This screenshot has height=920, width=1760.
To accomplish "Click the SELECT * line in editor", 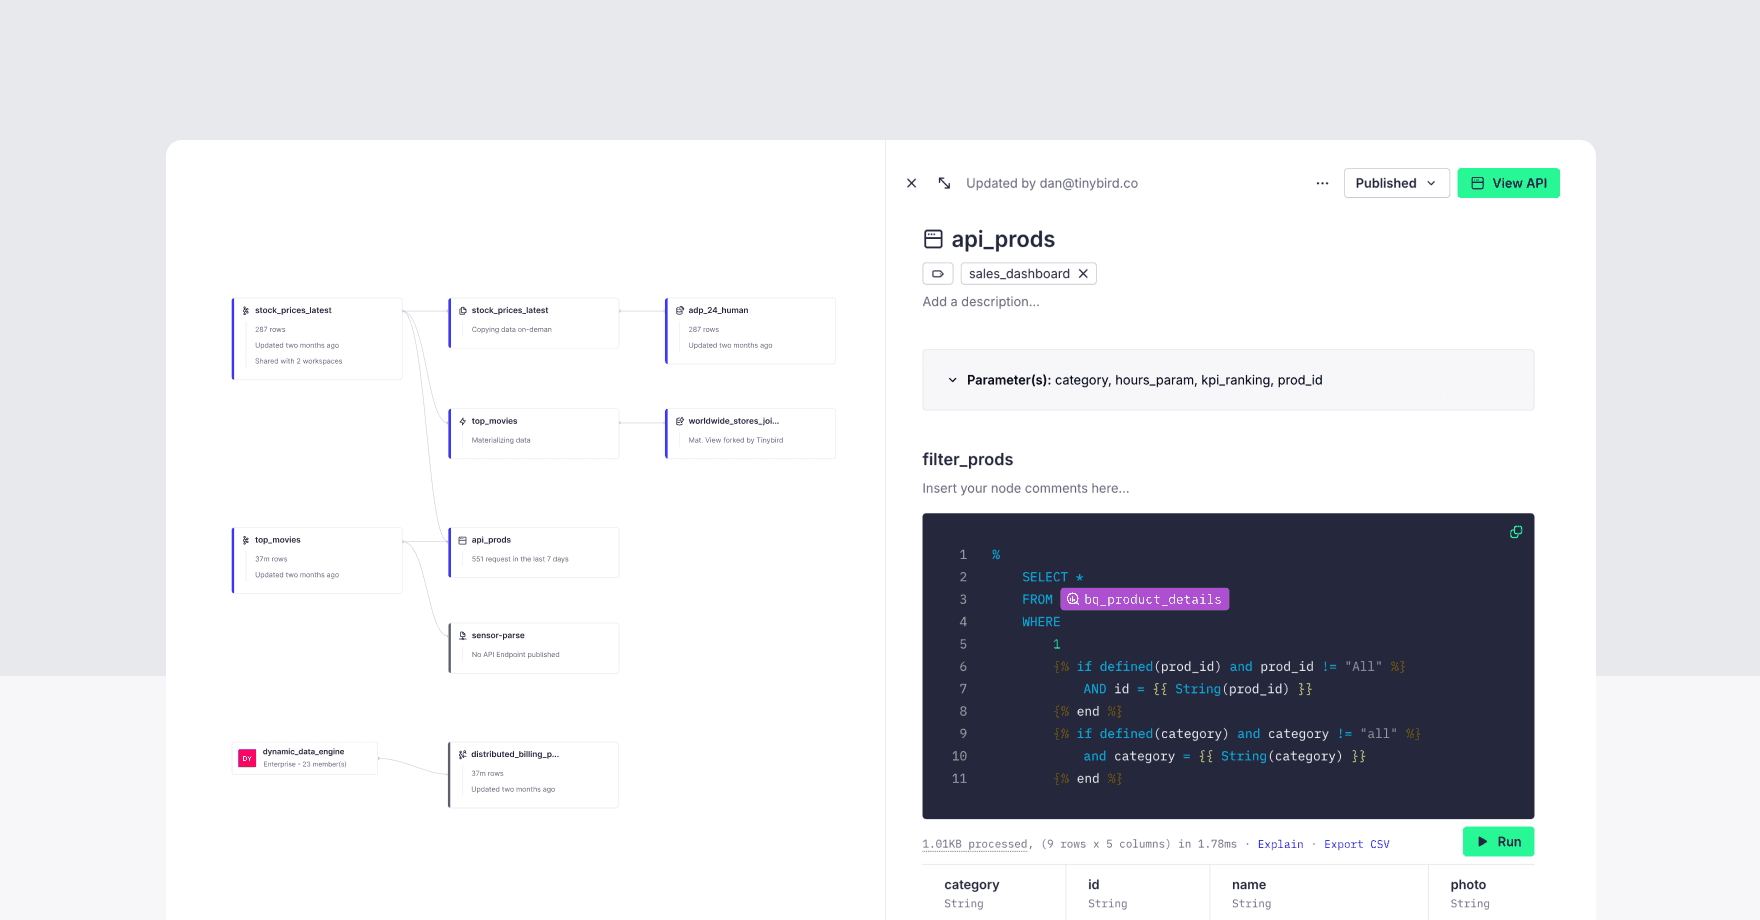I will coord(1053,577).
